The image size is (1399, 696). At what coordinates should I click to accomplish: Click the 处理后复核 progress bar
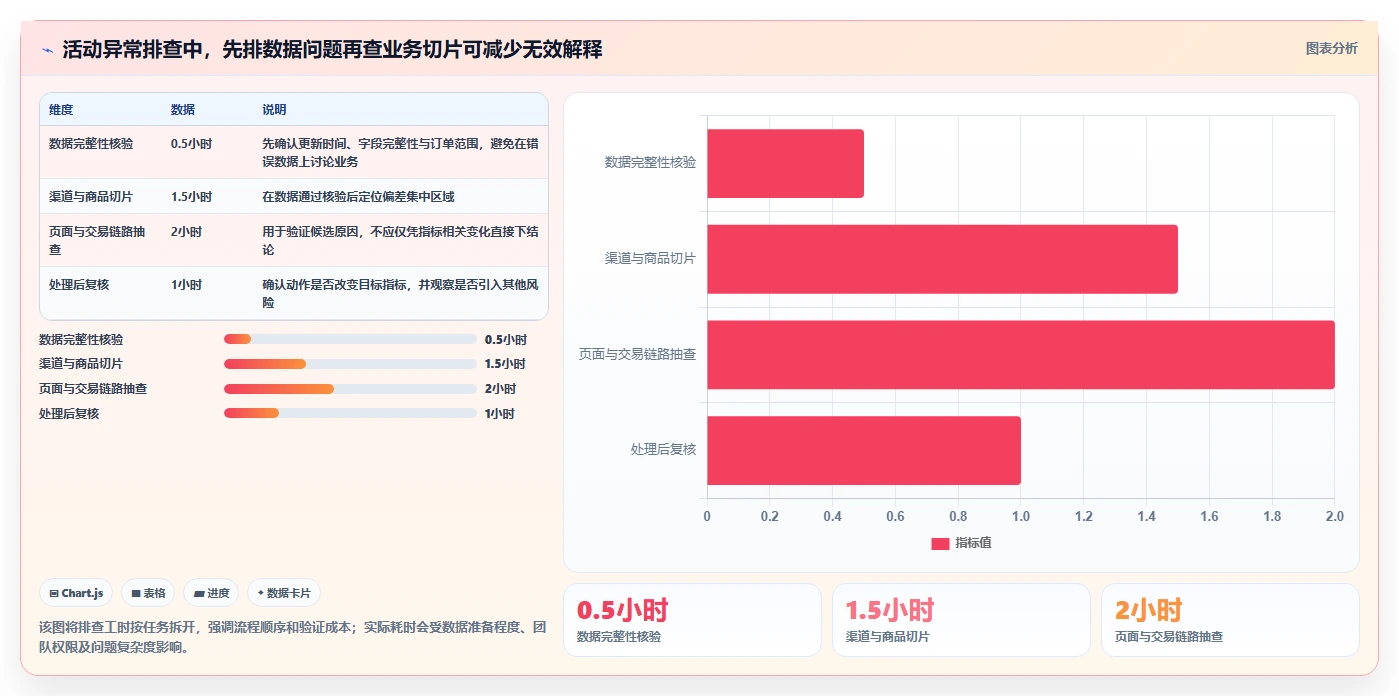tap(350, 414)
